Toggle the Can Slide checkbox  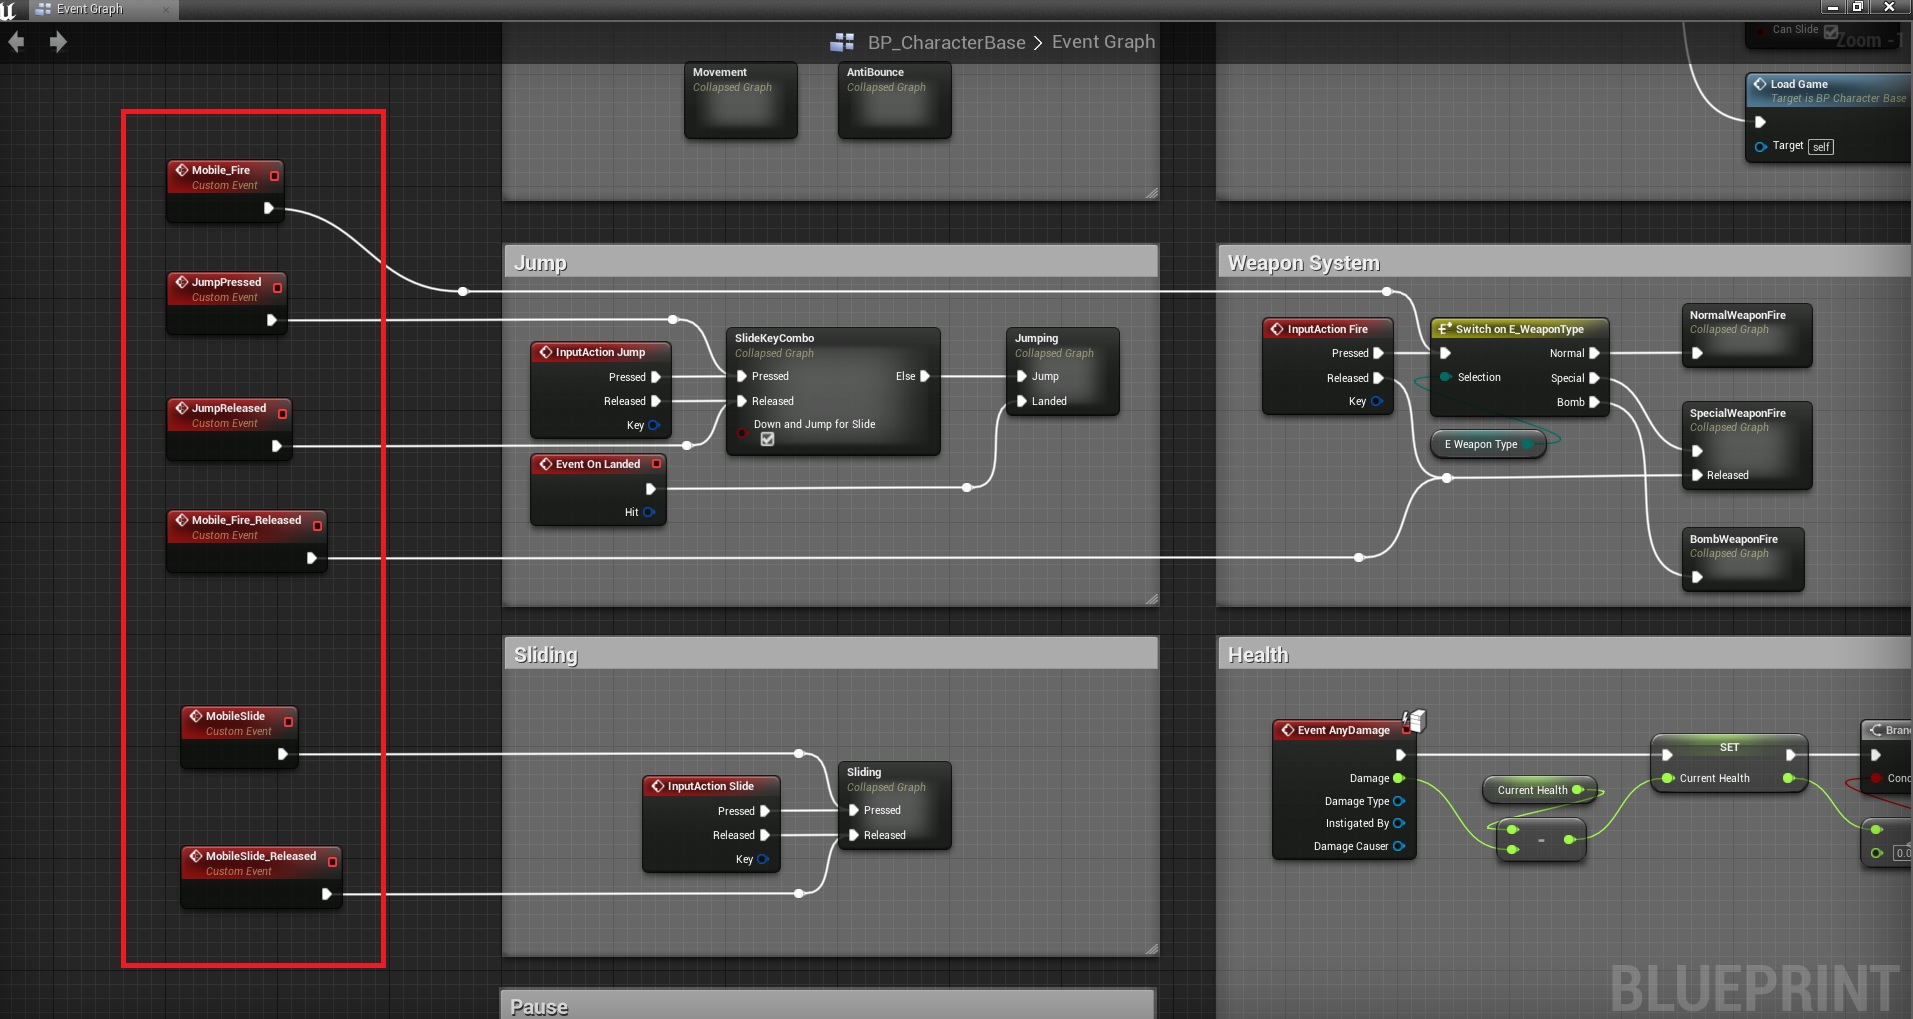1830,31
